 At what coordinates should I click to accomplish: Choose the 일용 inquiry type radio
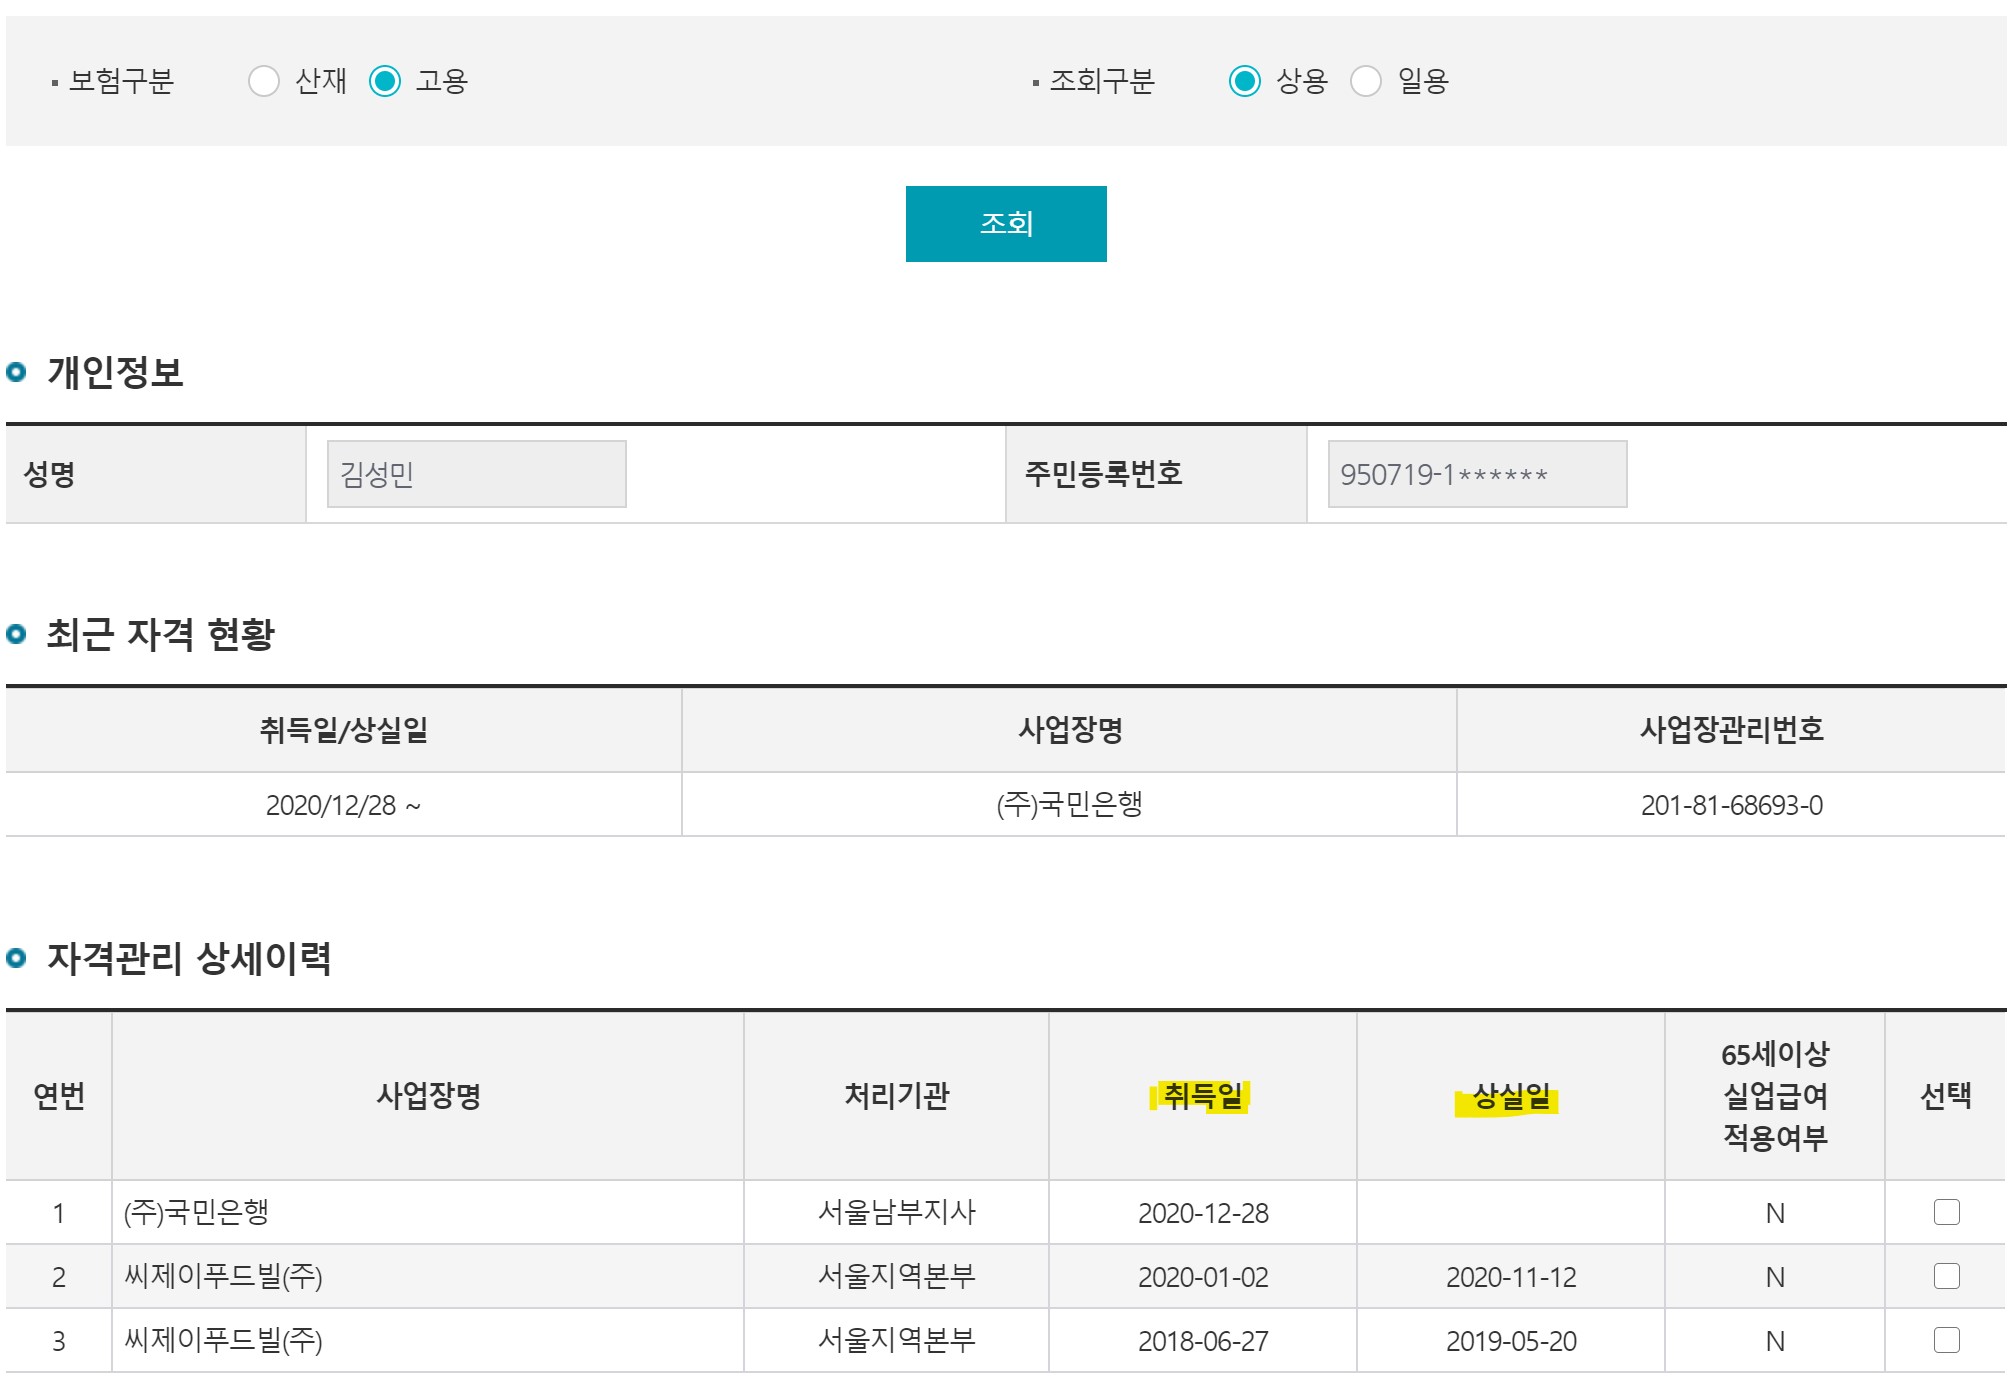coord(1366,81)
